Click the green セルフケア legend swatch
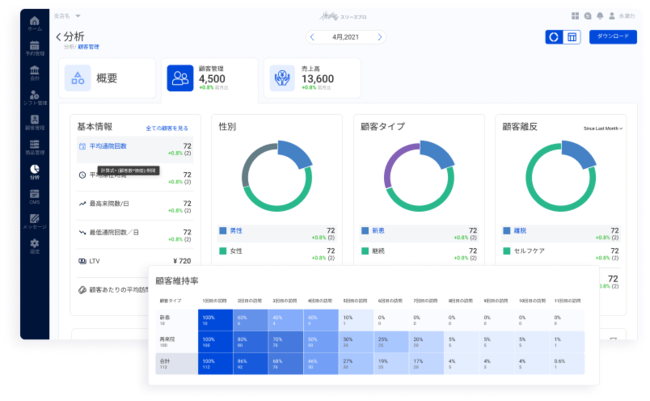The width and height of the screenshot is (650, 401). point(507,251)
